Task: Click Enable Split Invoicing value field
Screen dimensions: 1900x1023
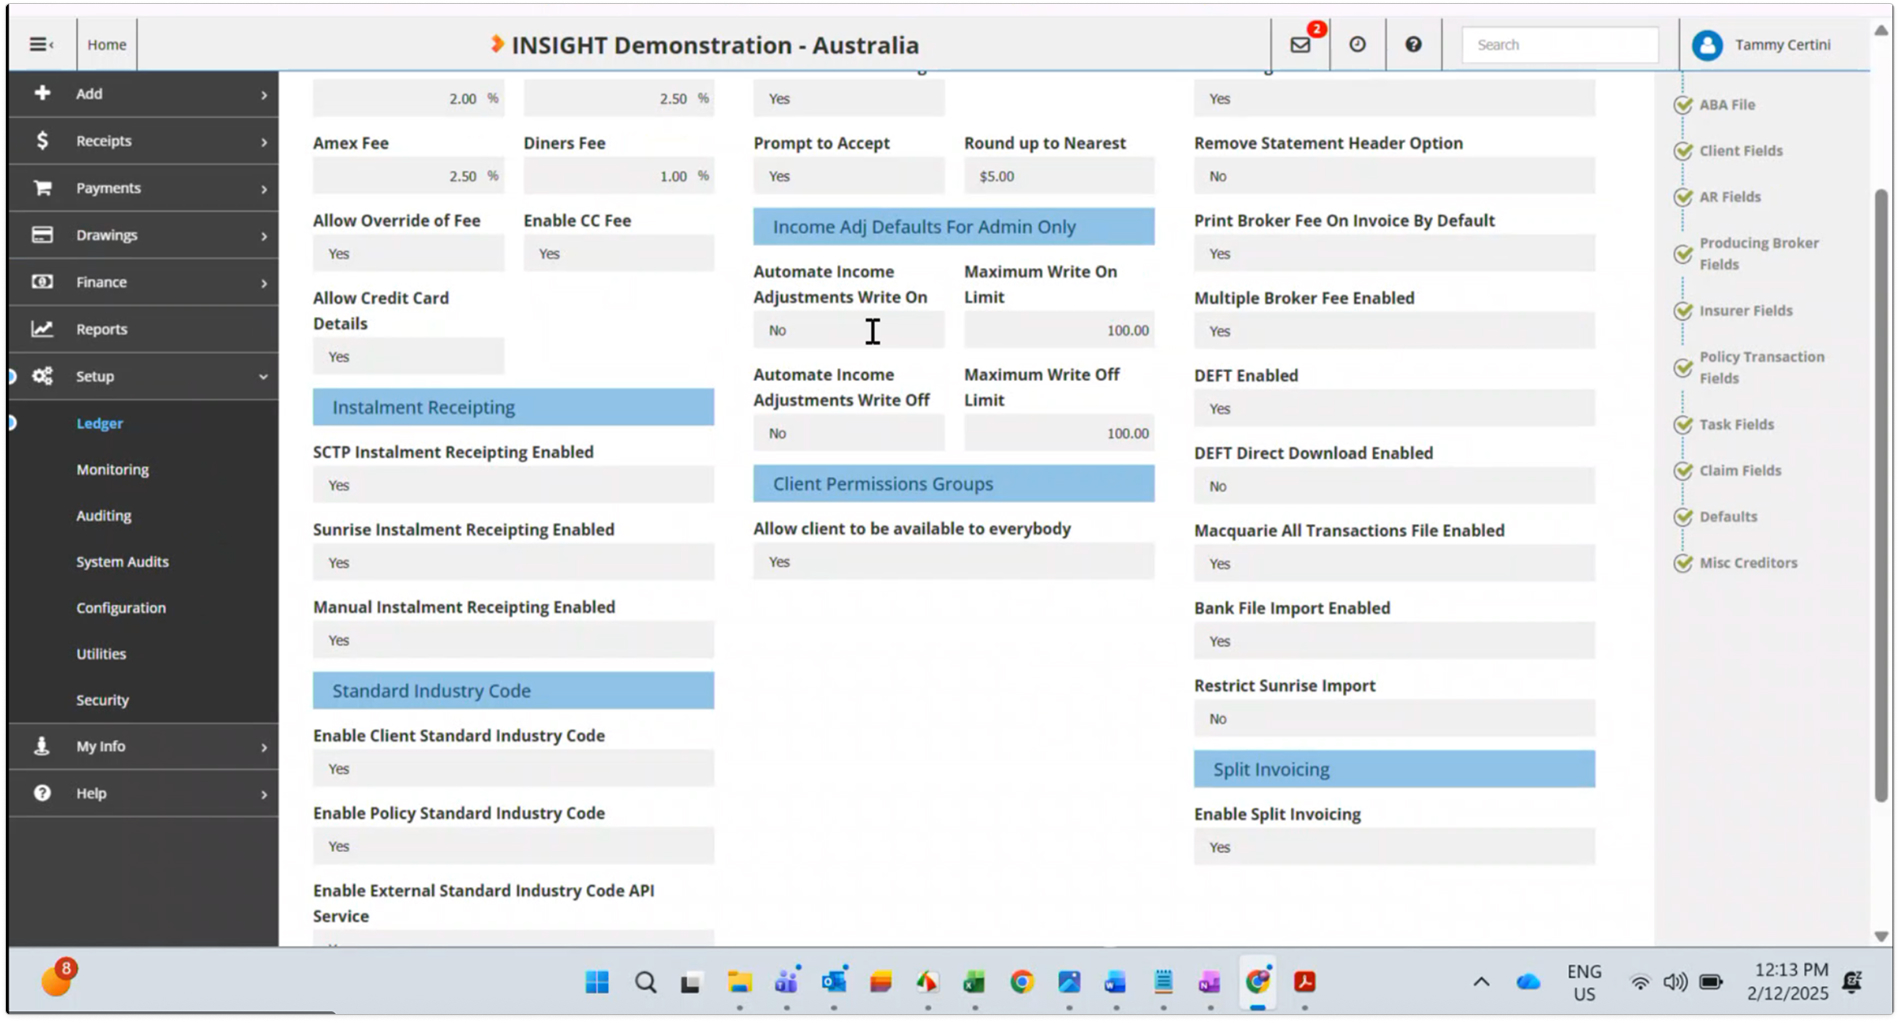Action: coord(1394,847)
